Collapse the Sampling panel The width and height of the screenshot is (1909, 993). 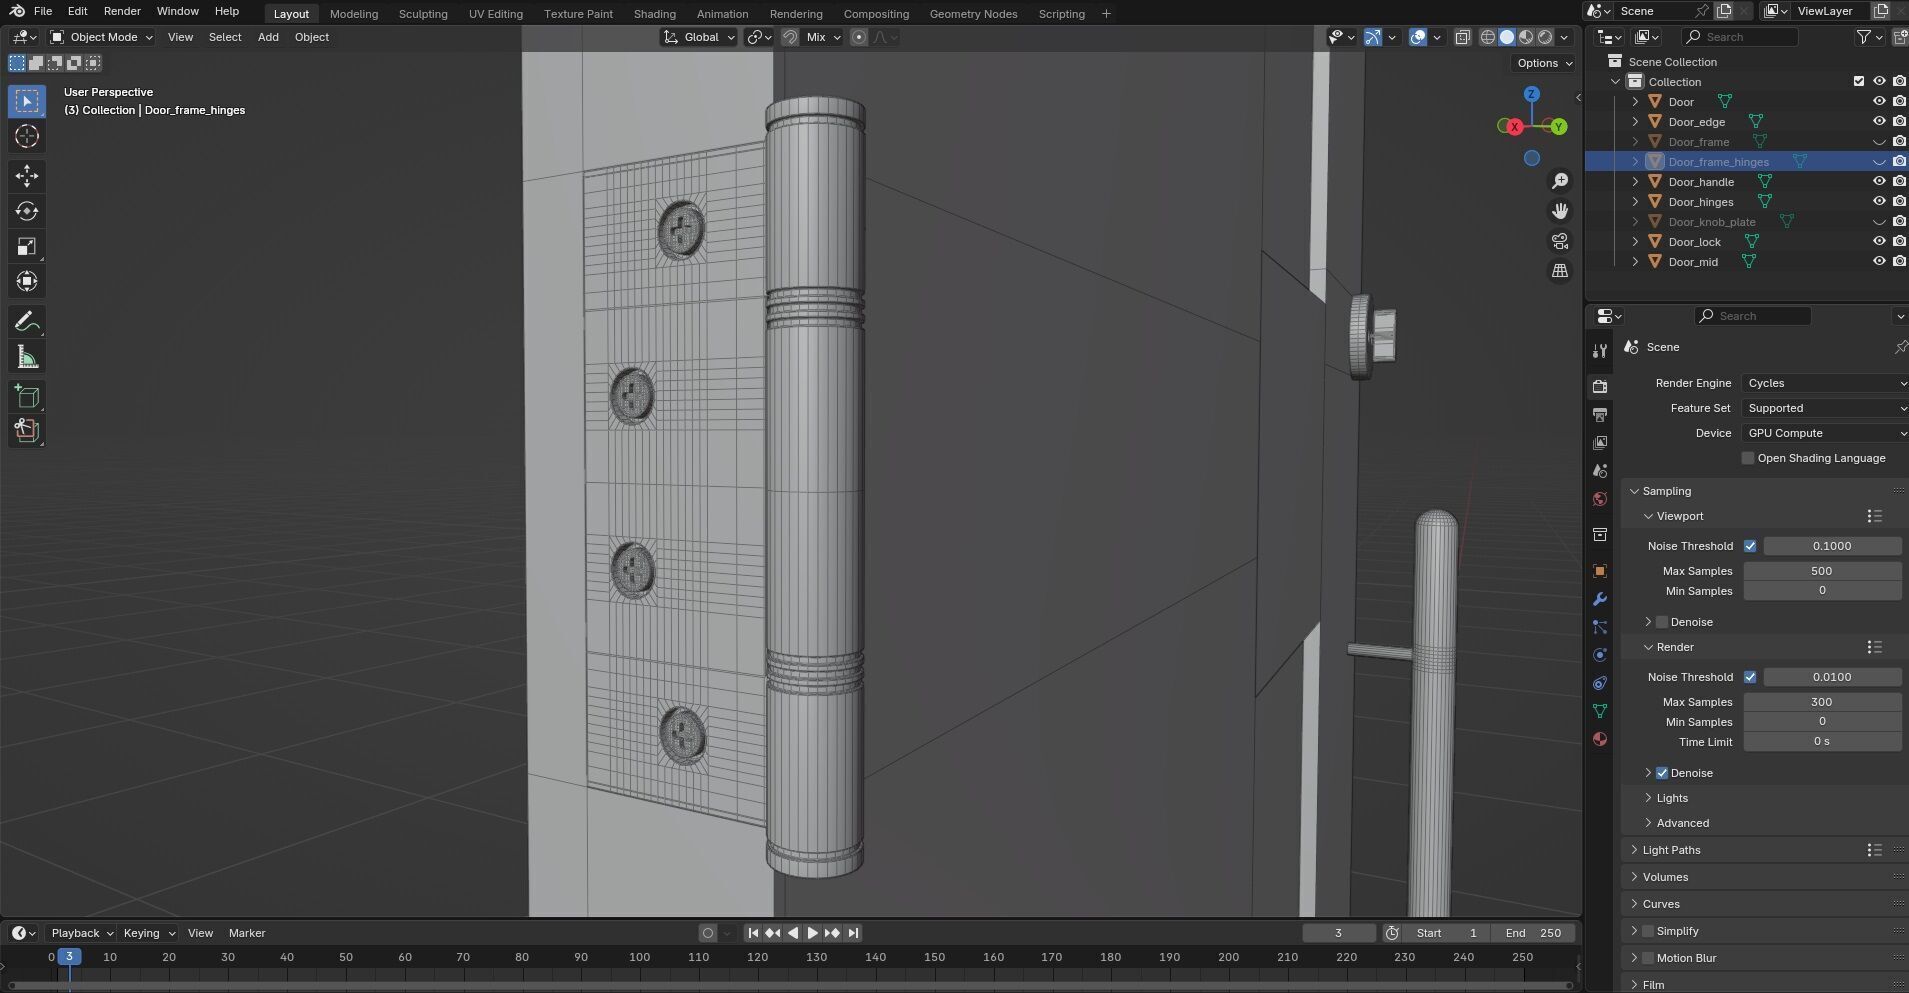(x=1666, y=491)
